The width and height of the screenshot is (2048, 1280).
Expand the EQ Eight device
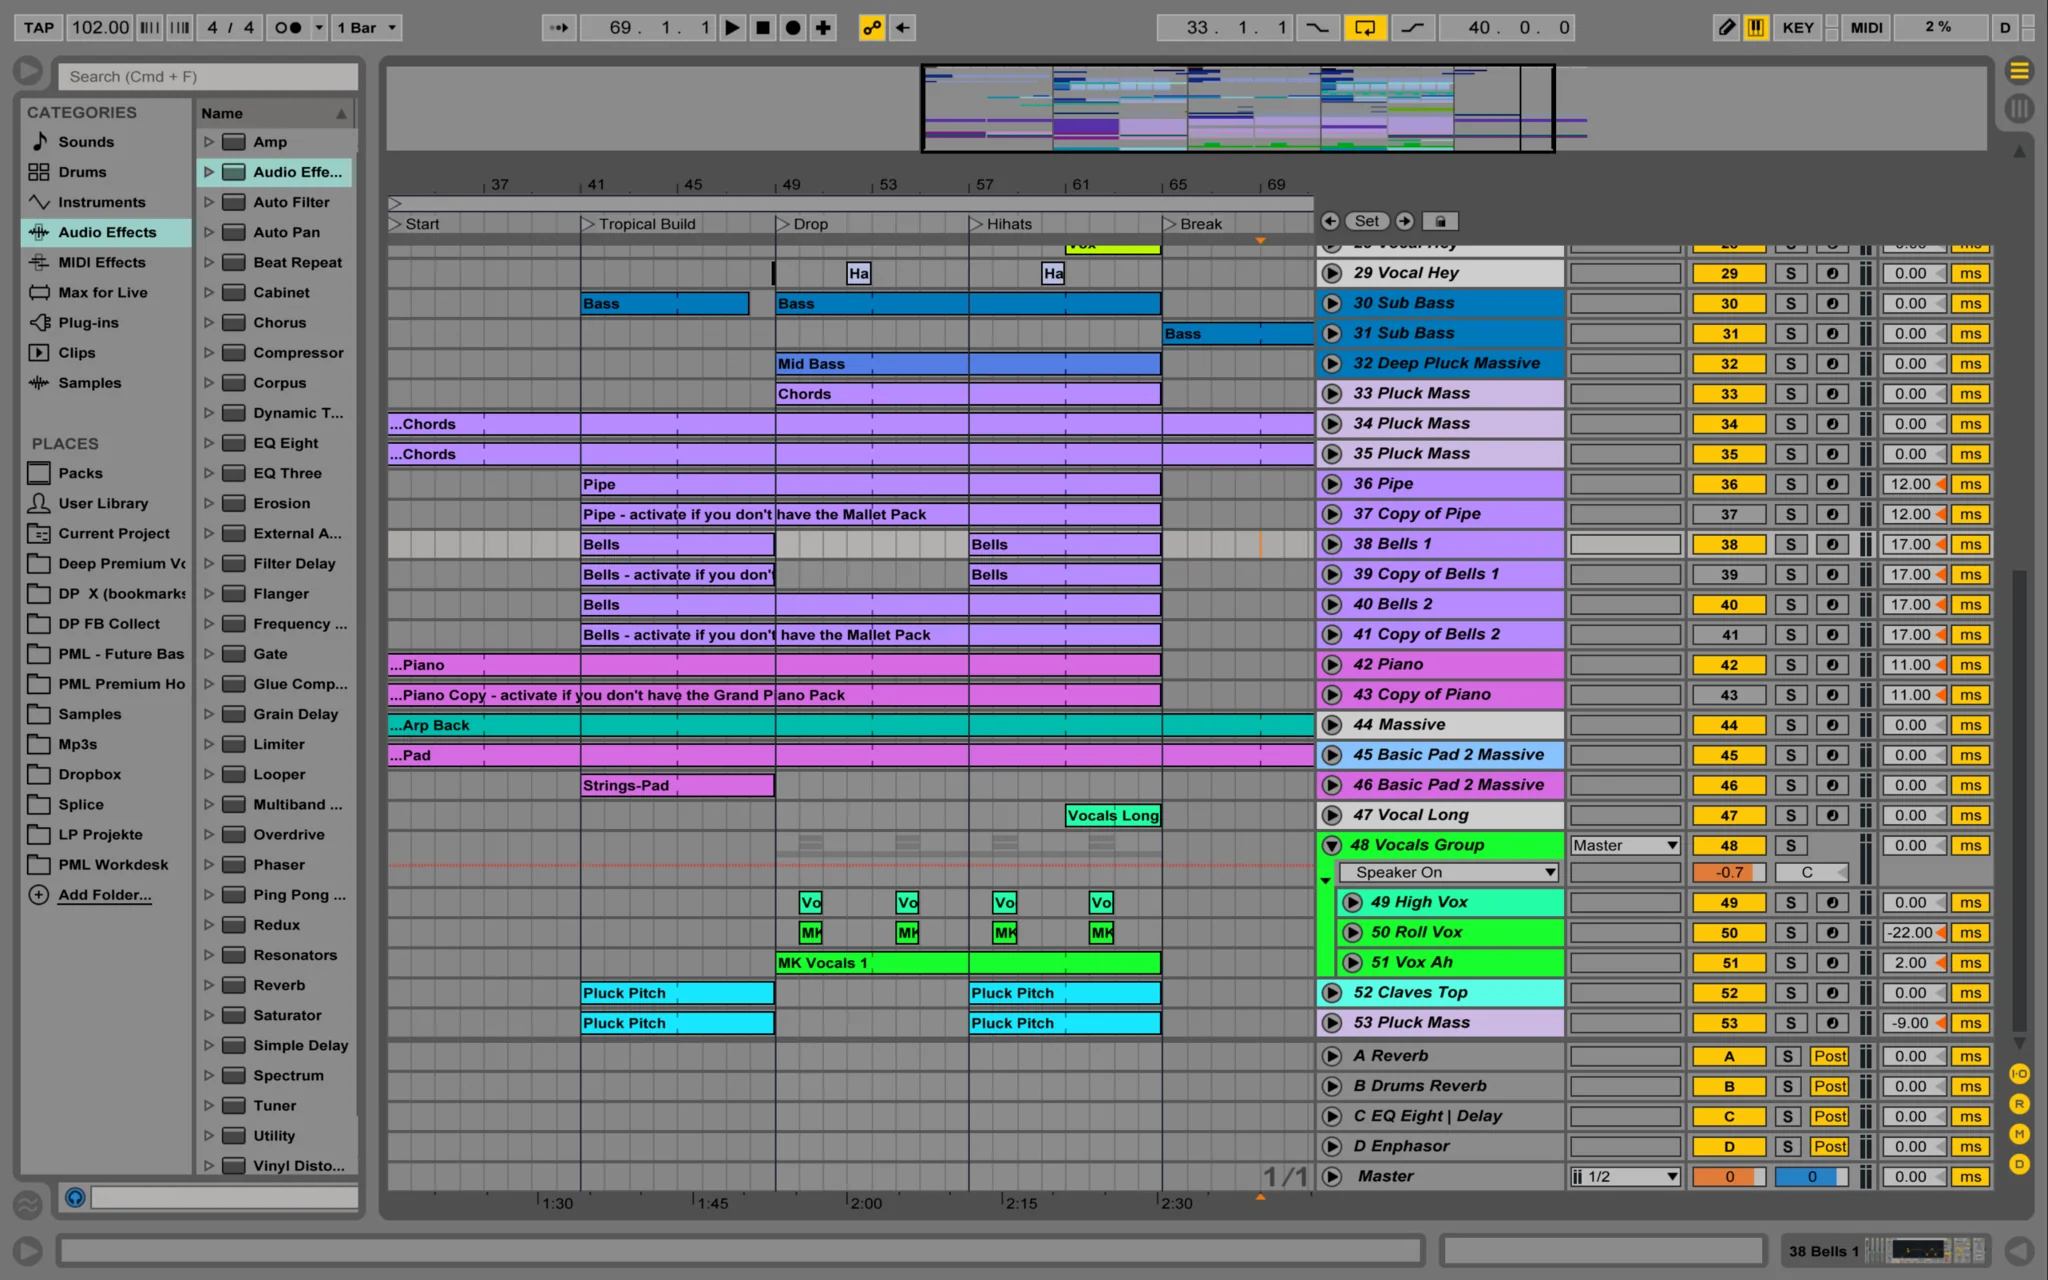(209, 443)
